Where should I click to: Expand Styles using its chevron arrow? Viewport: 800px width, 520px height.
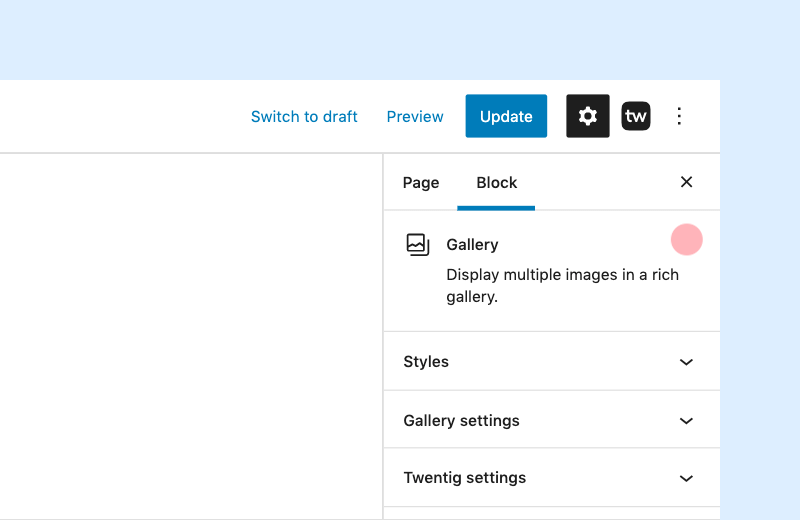click(686, 362)
